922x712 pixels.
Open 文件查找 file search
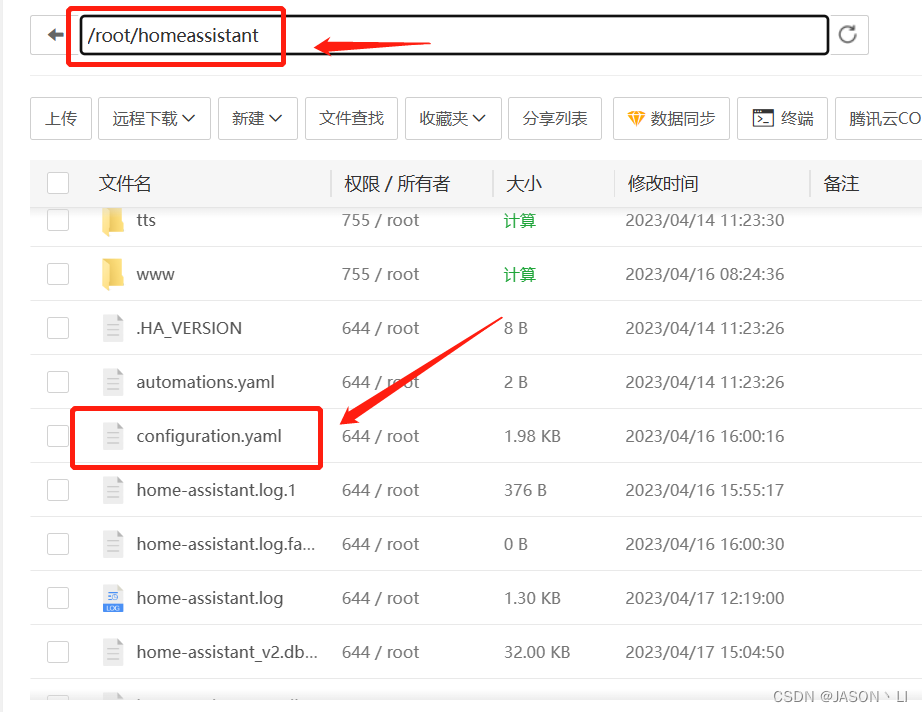(351, 119)
